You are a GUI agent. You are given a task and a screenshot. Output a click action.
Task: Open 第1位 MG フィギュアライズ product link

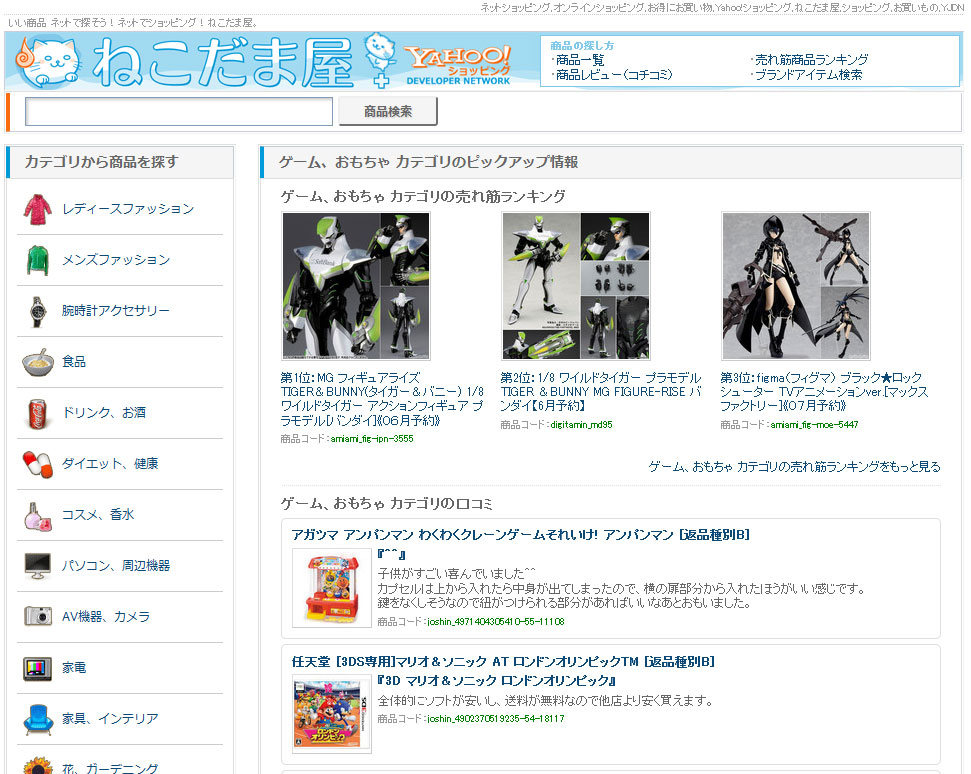381,399
